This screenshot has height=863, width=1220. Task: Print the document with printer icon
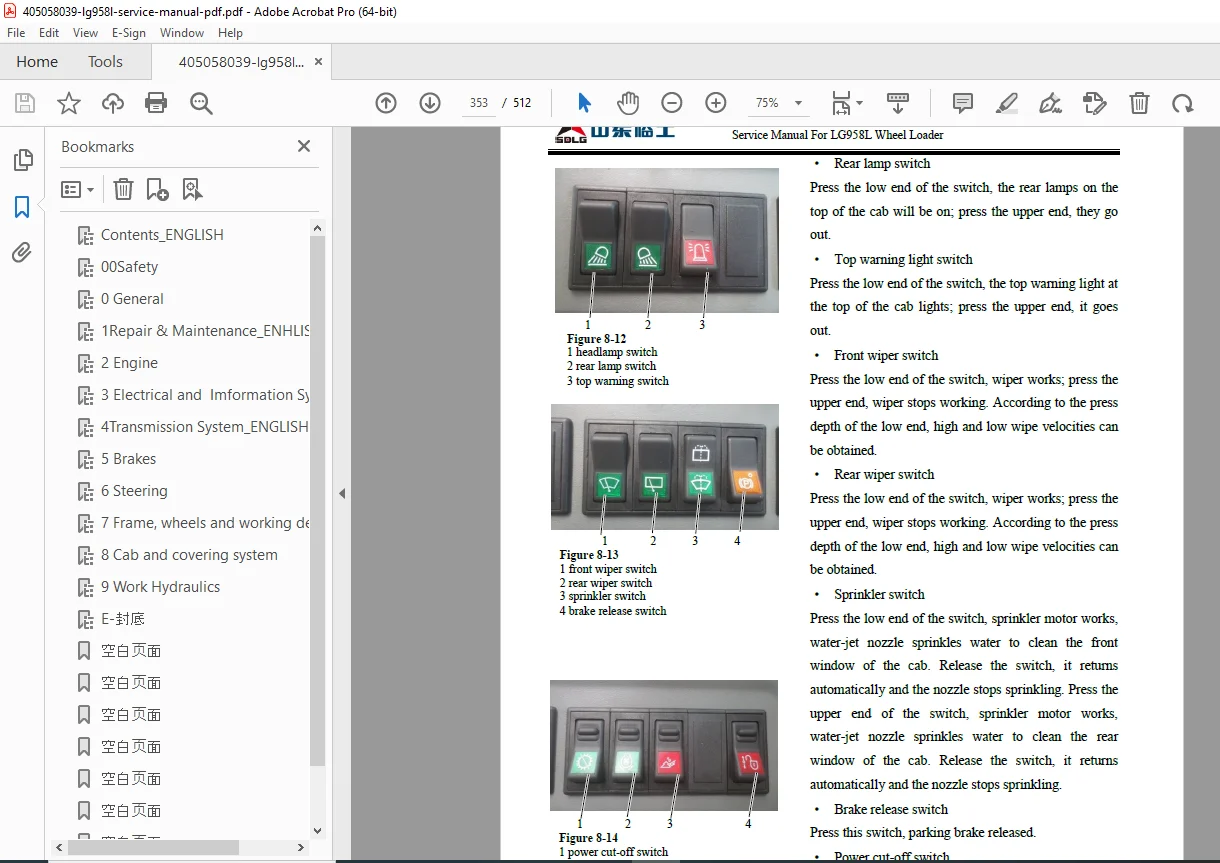click(156, 103)
